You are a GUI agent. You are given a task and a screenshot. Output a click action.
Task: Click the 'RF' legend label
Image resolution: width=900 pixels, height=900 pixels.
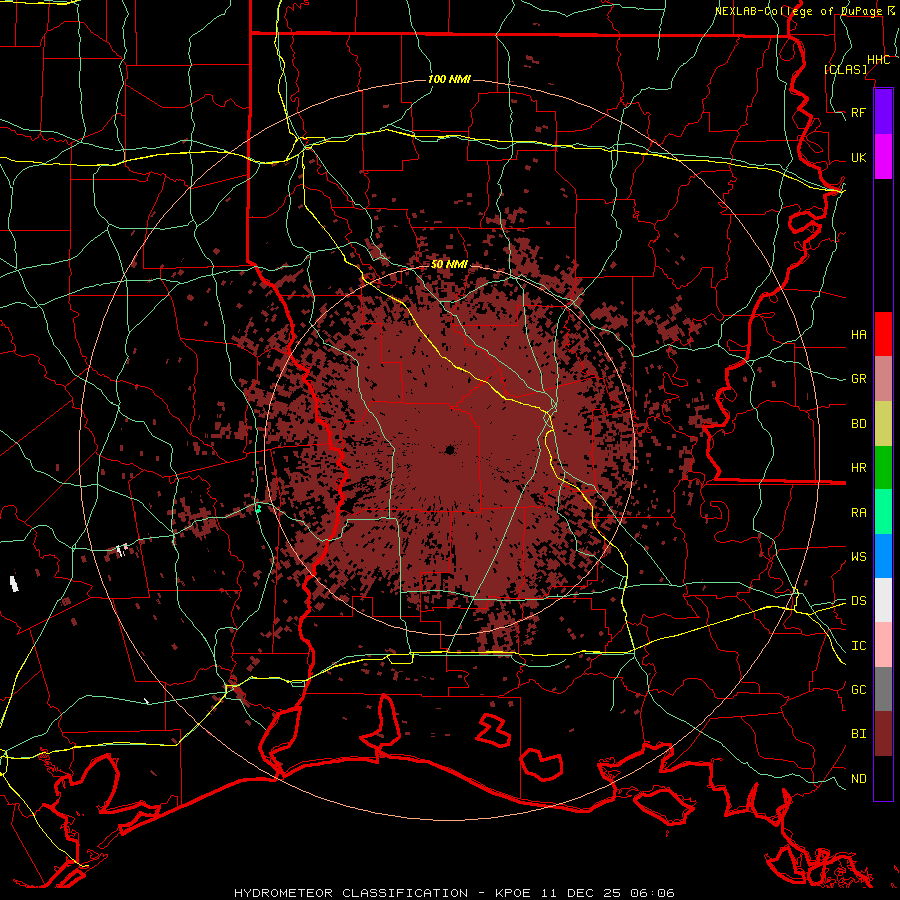coord(858,112)
